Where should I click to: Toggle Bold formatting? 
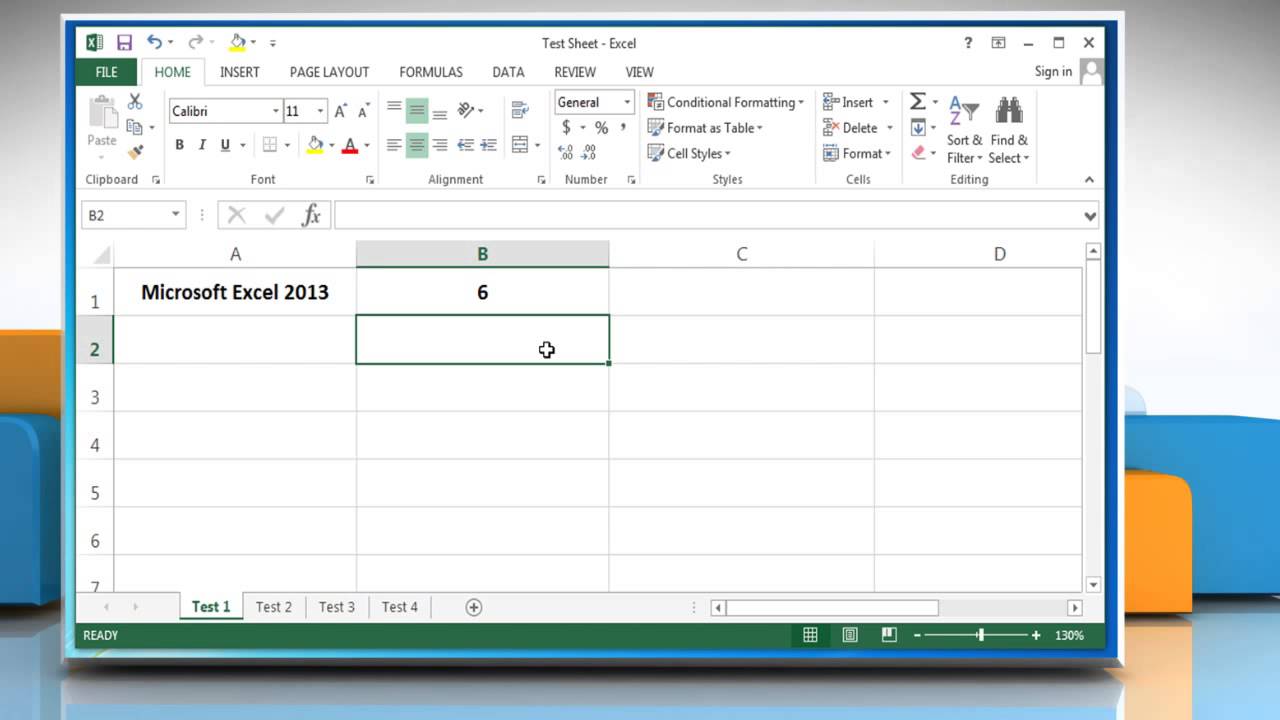point(180,145)
